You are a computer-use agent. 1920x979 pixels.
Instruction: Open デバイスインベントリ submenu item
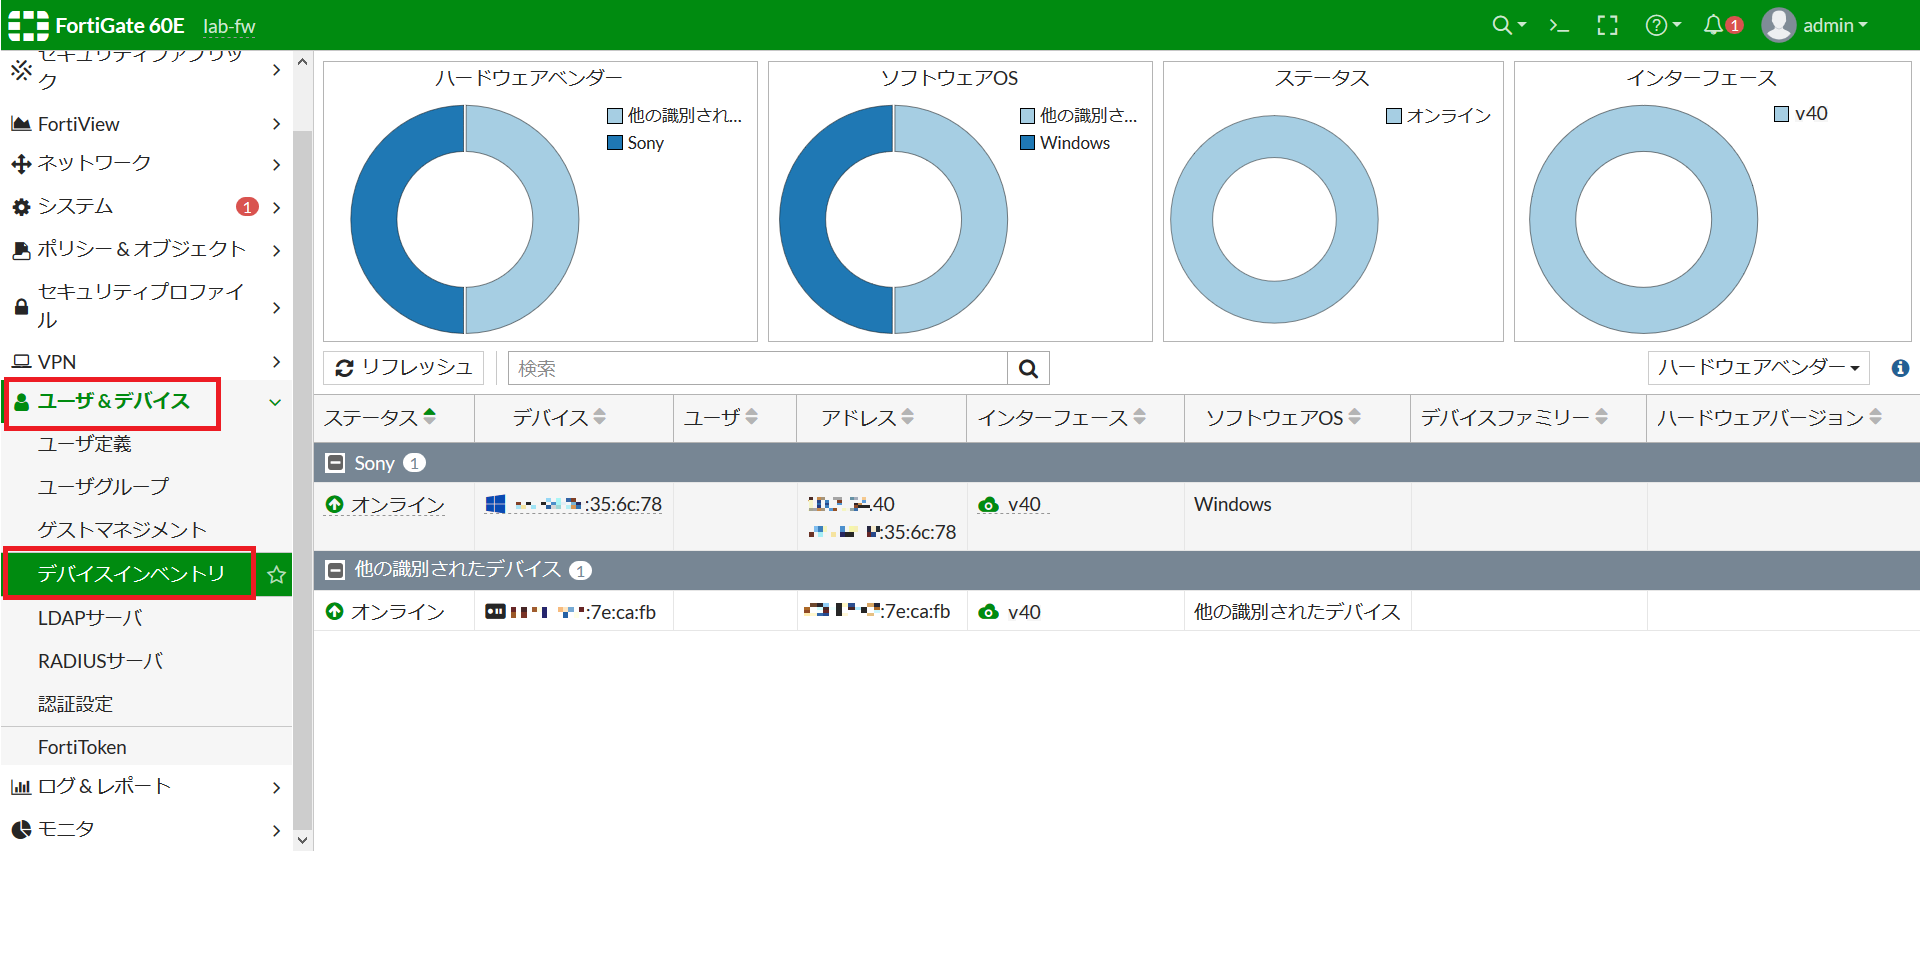point(130,574)
